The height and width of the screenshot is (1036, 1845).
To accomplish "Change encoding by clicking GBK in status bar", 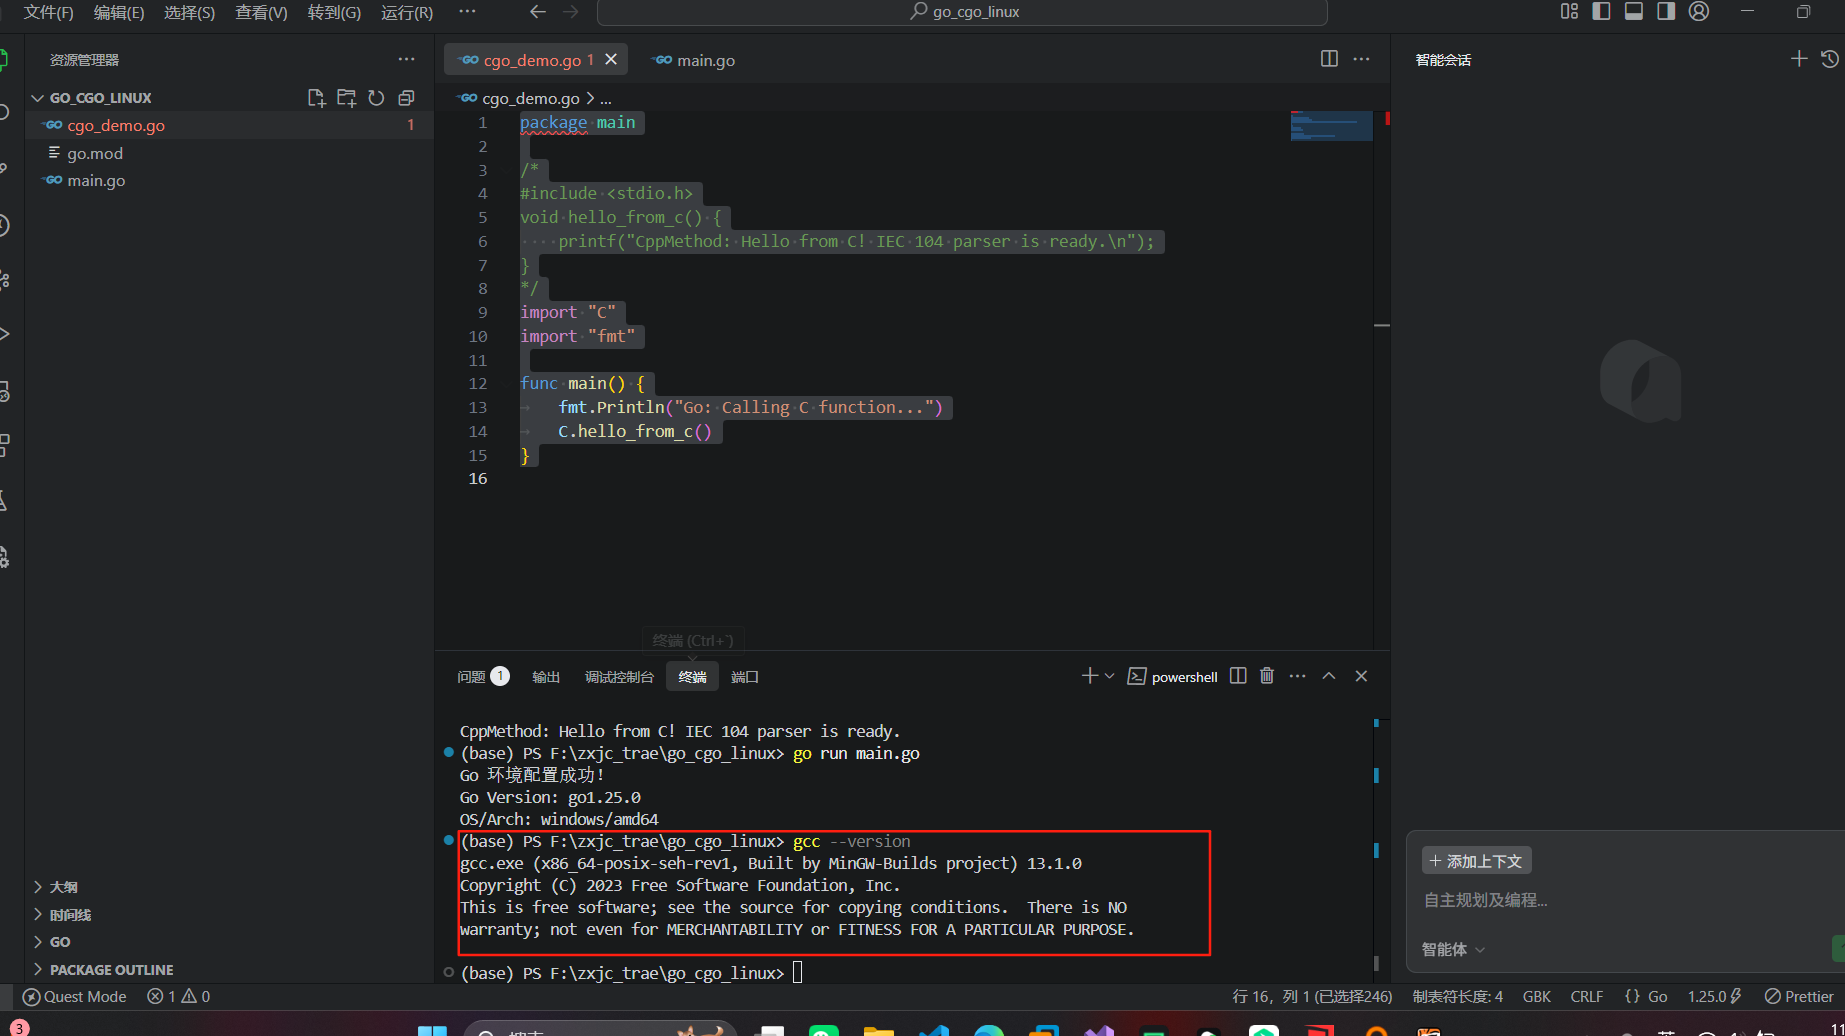I will [x=1537, y=996].
